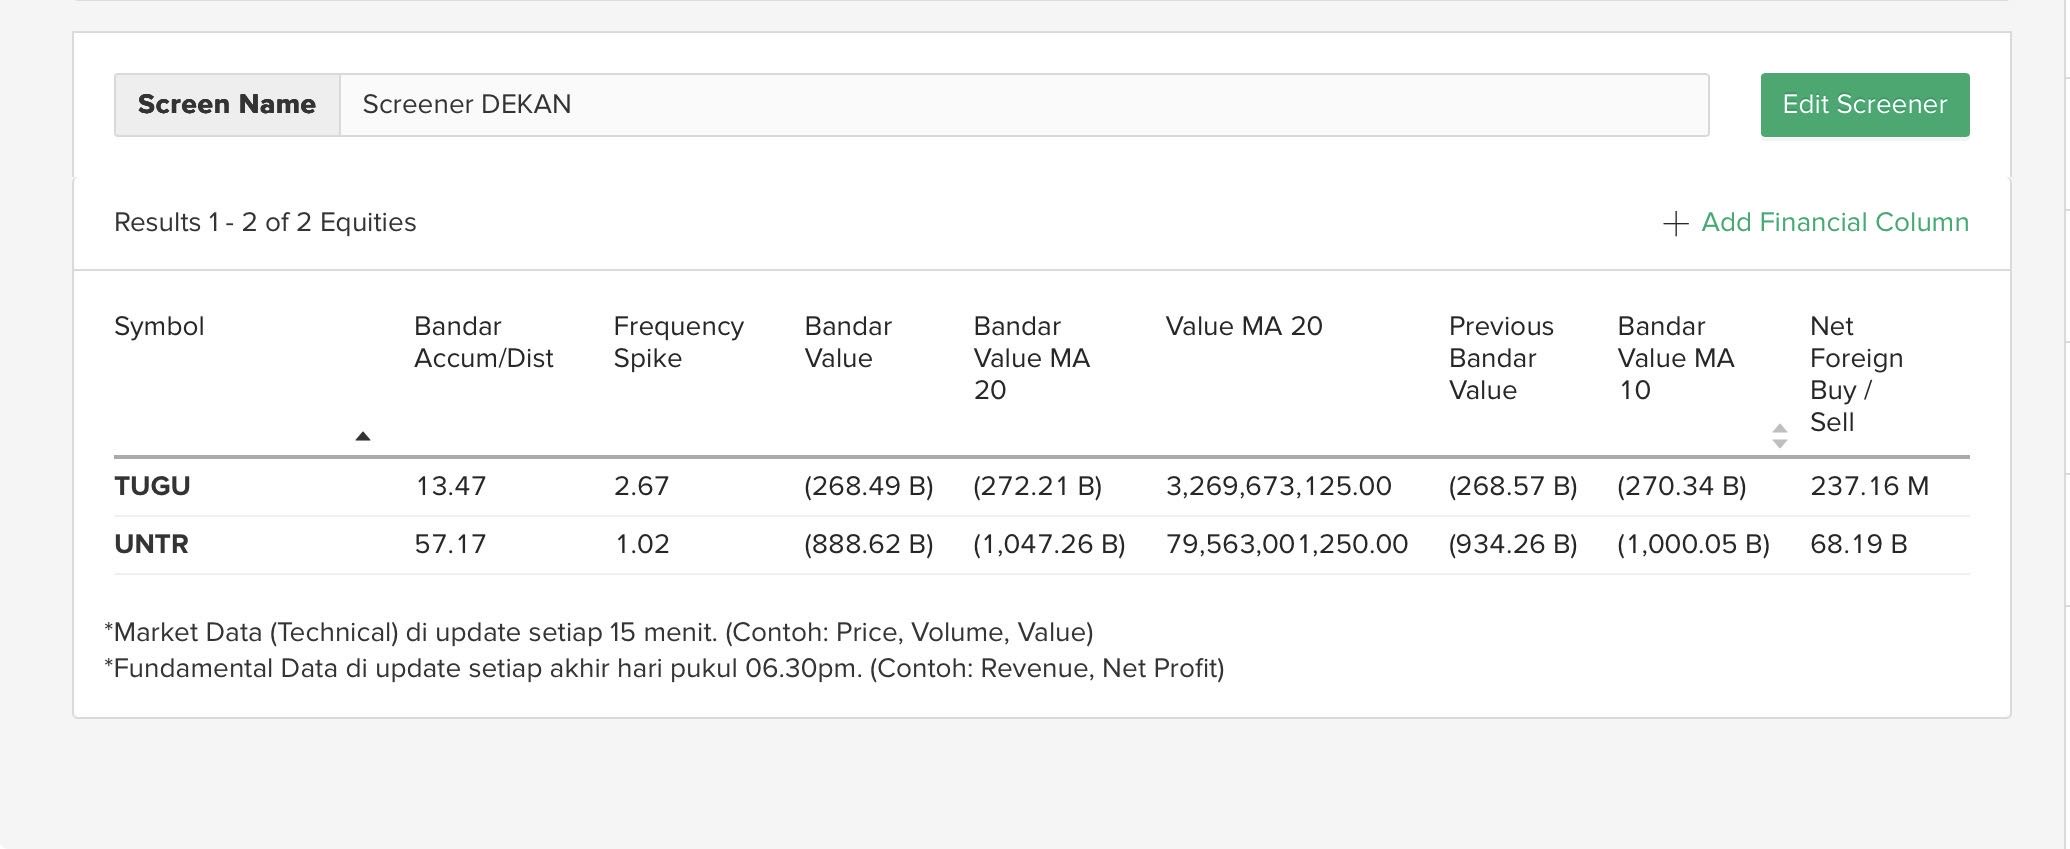Select the Bandar Value MA 20 column header
Screen dimensions: 2070x849
pyautogui.click(x=1031, y=358)
